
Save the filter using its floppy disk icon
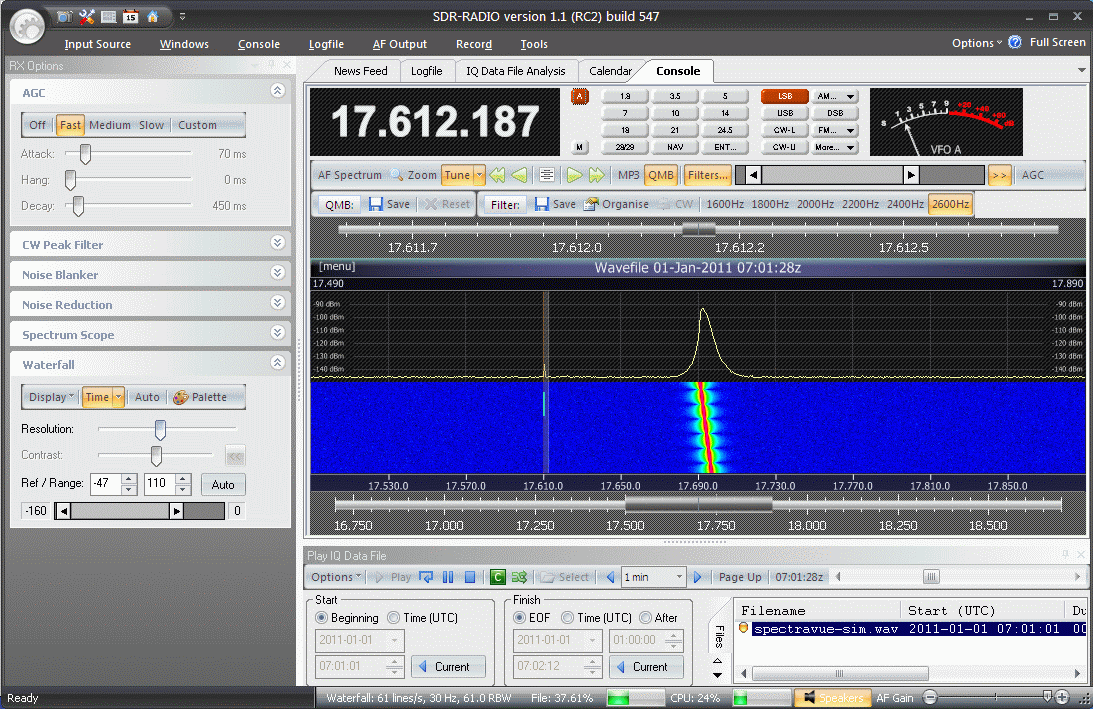click(556, 204)
